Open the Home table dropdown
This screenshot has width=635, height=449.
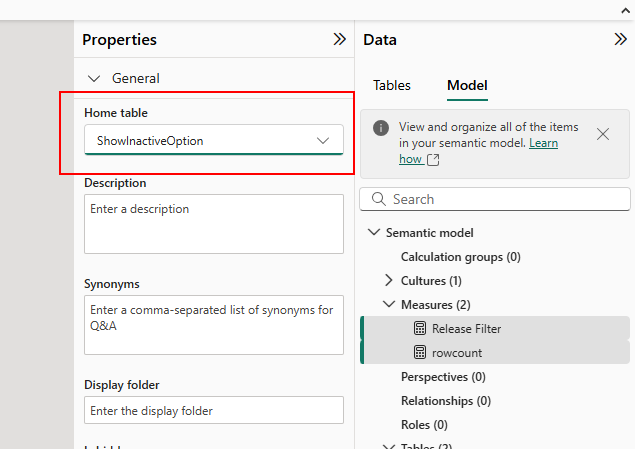point(214,140)
